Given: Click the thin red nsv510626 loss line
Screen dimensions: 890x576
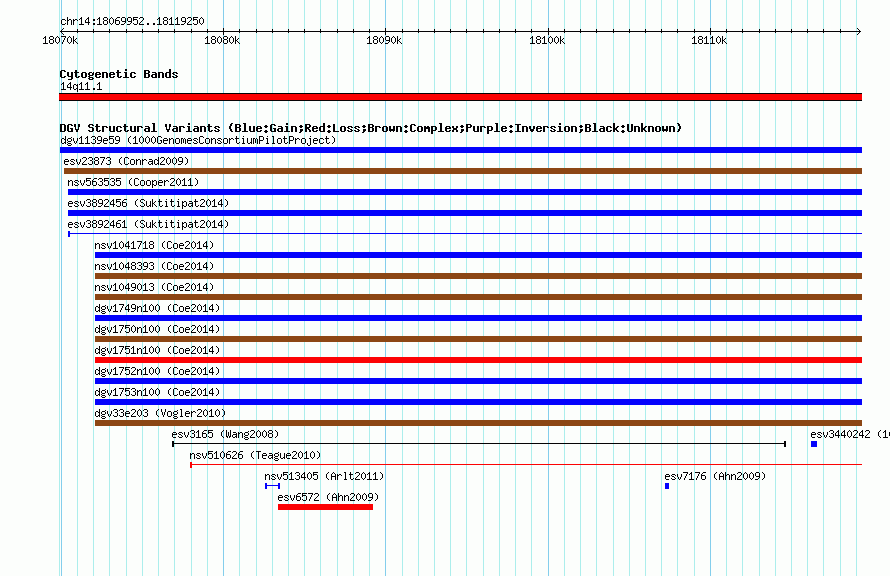Looking at the screenshot, I should [x=526, y=465].
